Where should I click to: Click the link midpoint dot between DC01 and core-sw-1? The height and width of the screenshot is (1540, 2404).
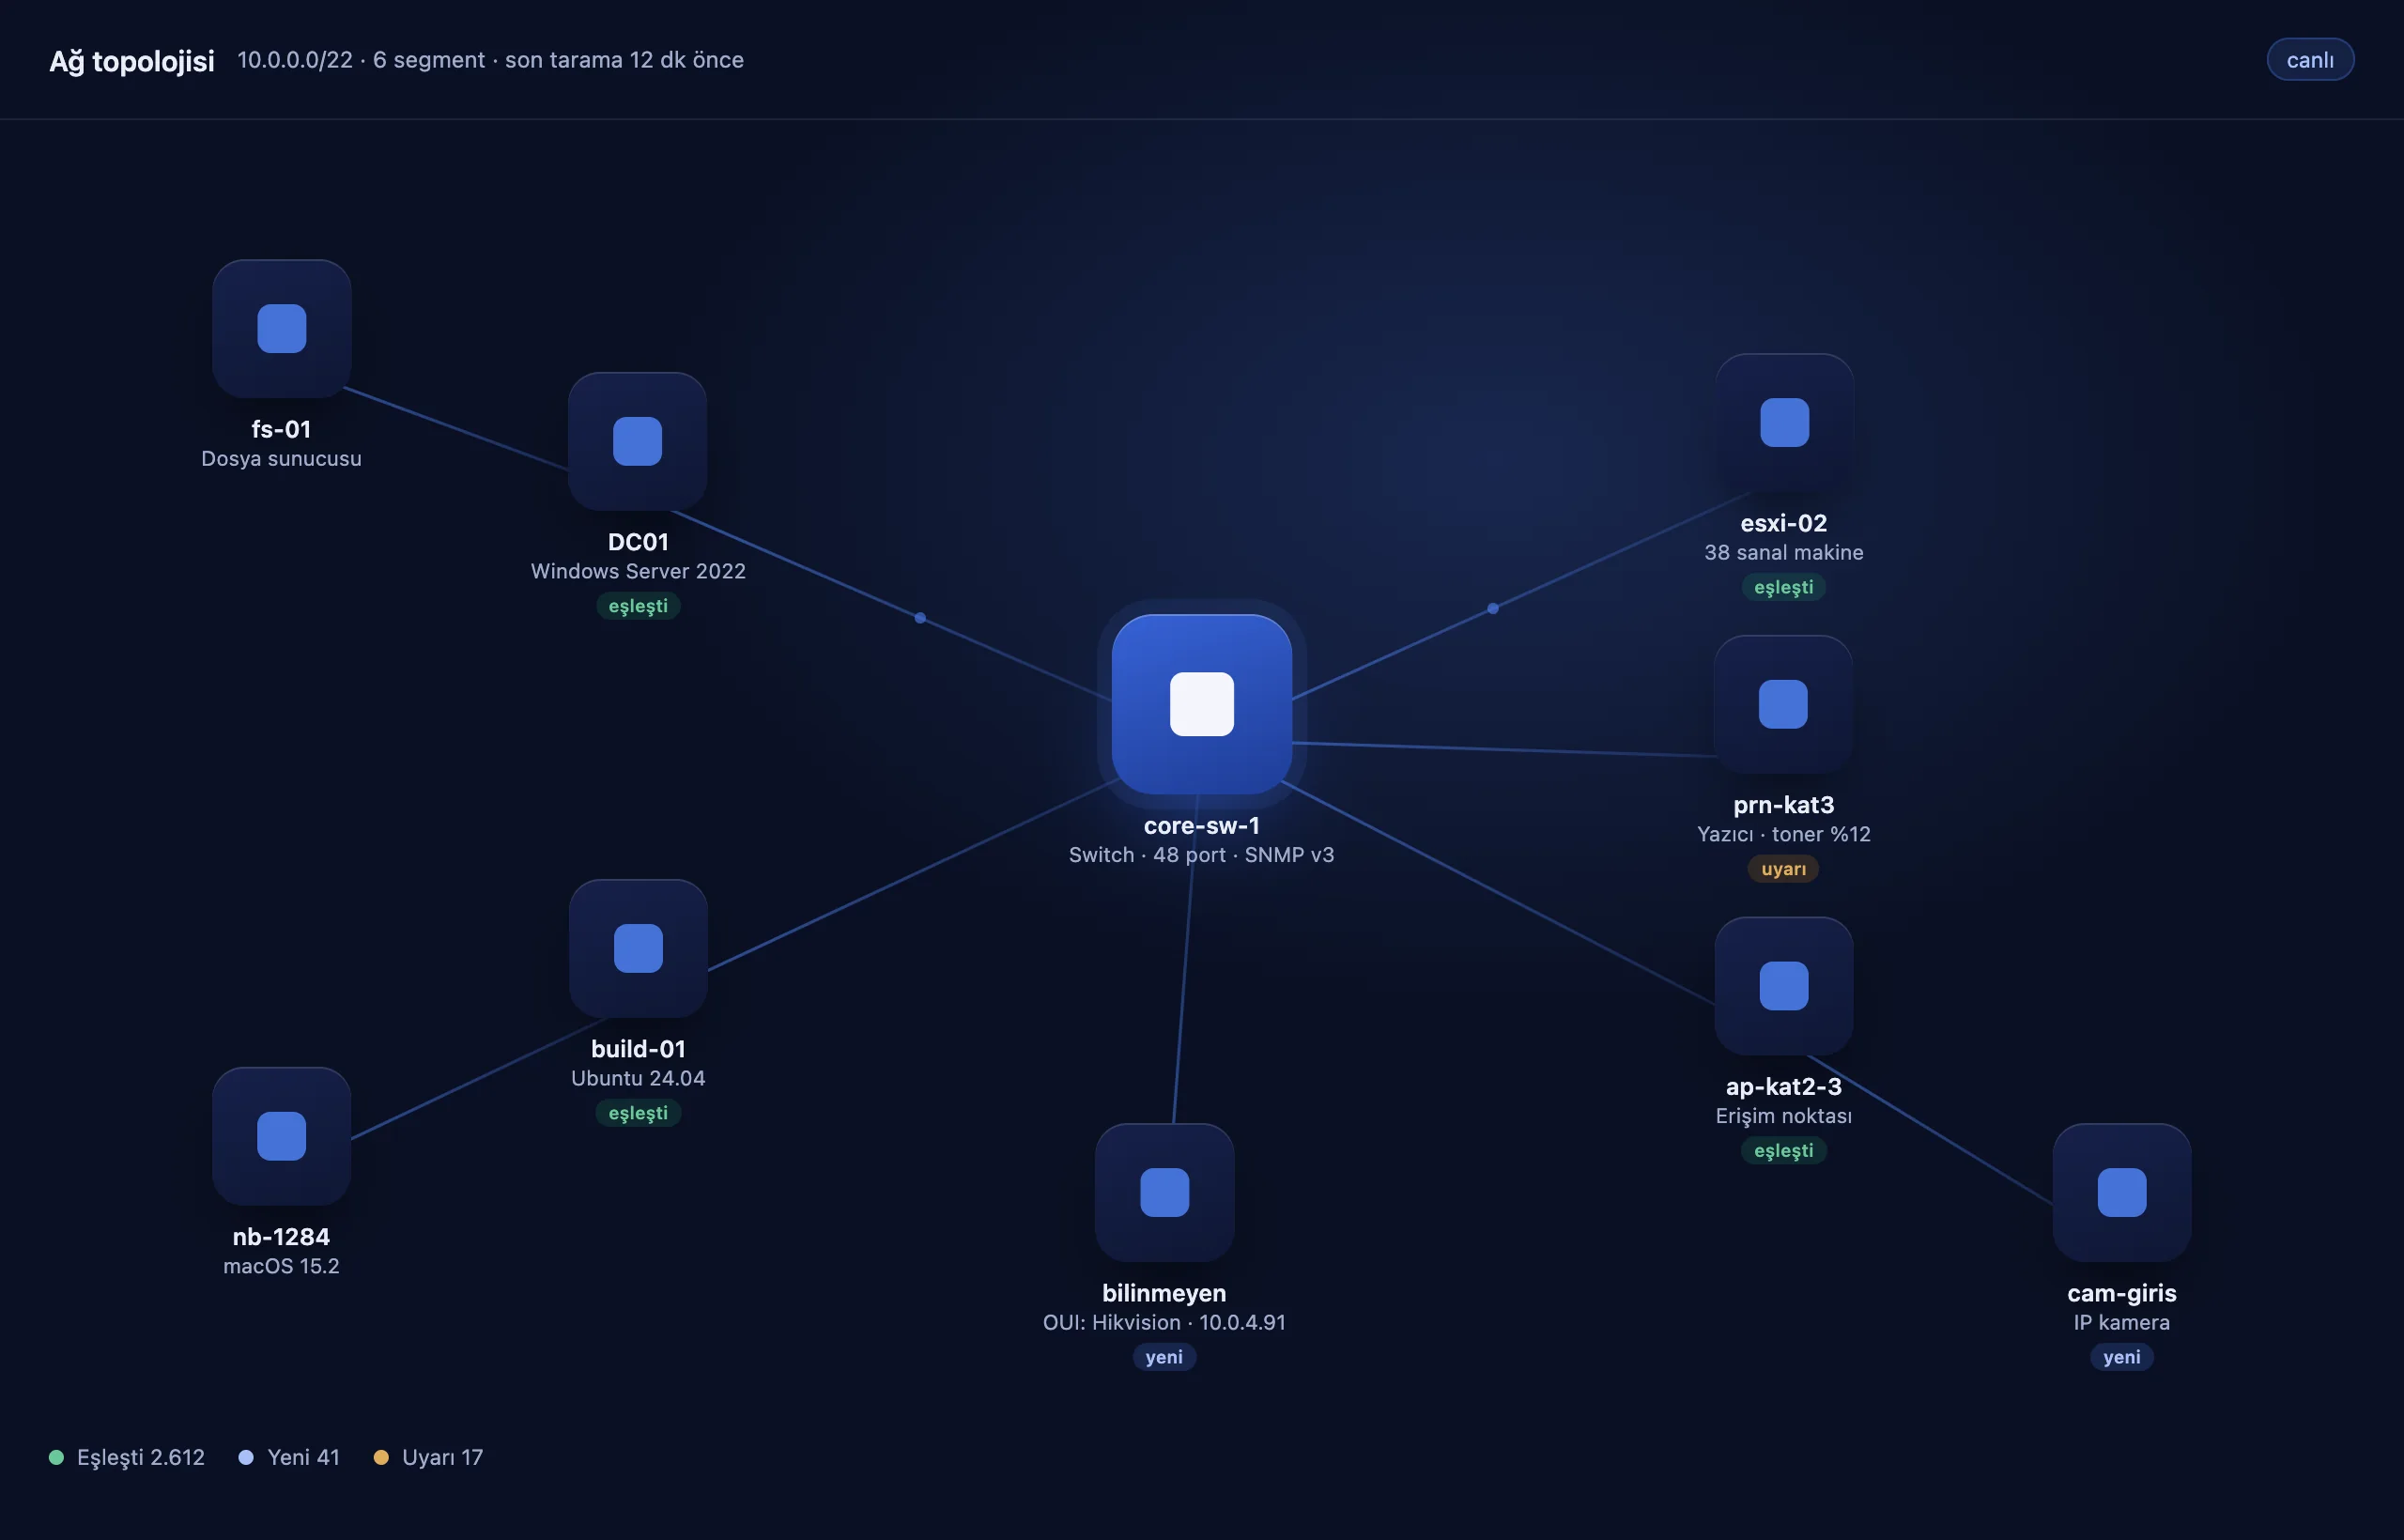pos(920,618)
